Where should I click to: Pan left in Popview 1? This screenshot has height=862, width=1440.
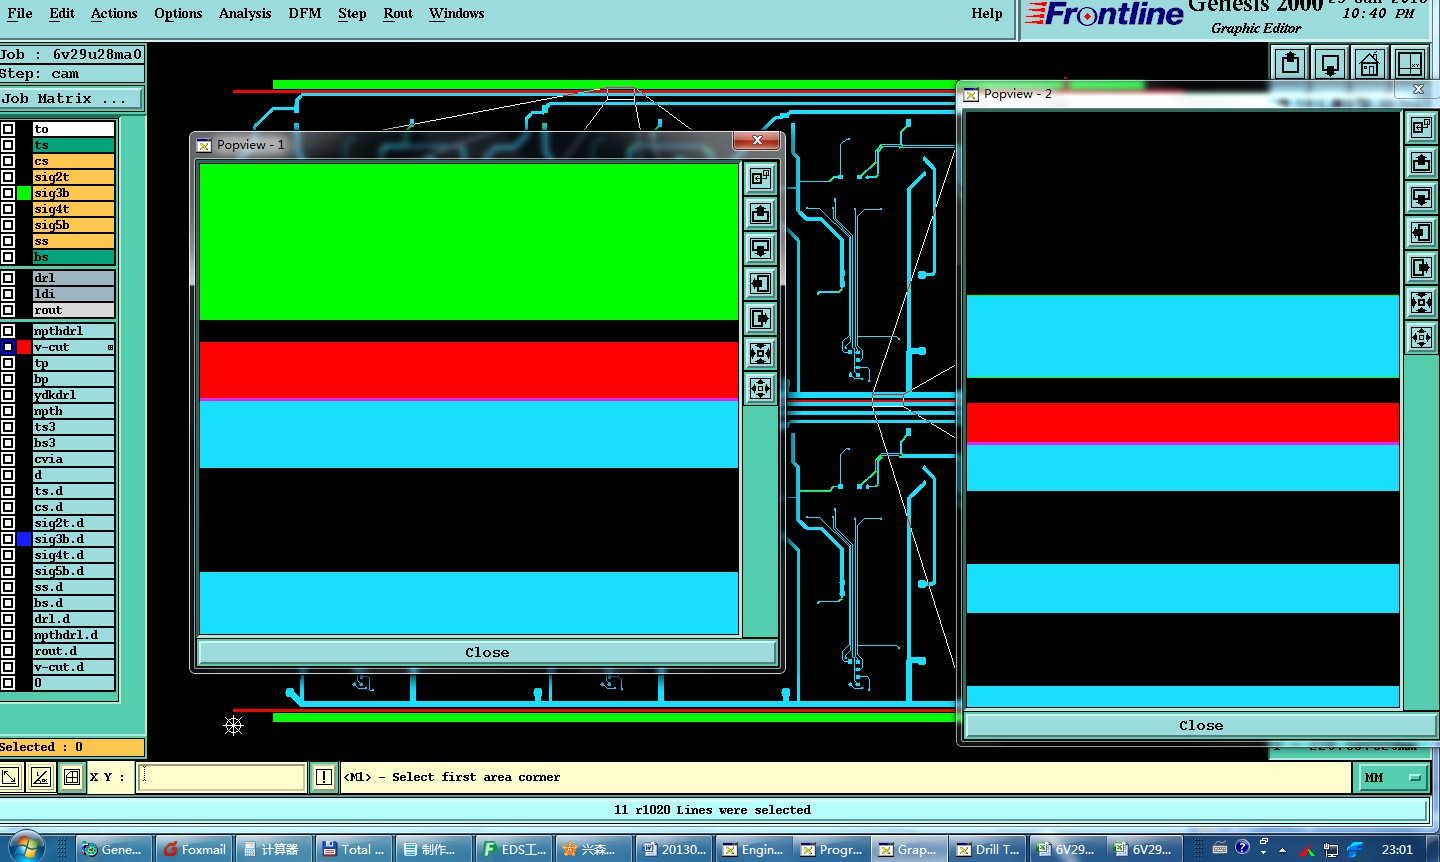point(761,283)
